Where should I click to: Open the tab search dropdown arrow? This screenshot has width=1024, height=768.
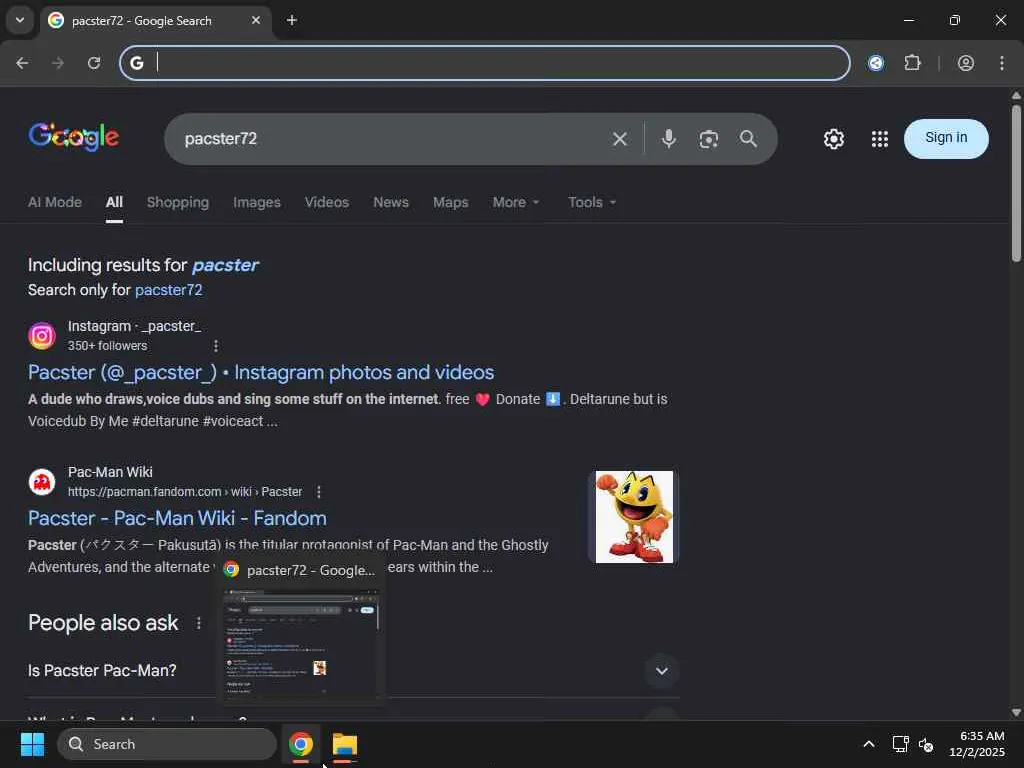tap(20, 20)
